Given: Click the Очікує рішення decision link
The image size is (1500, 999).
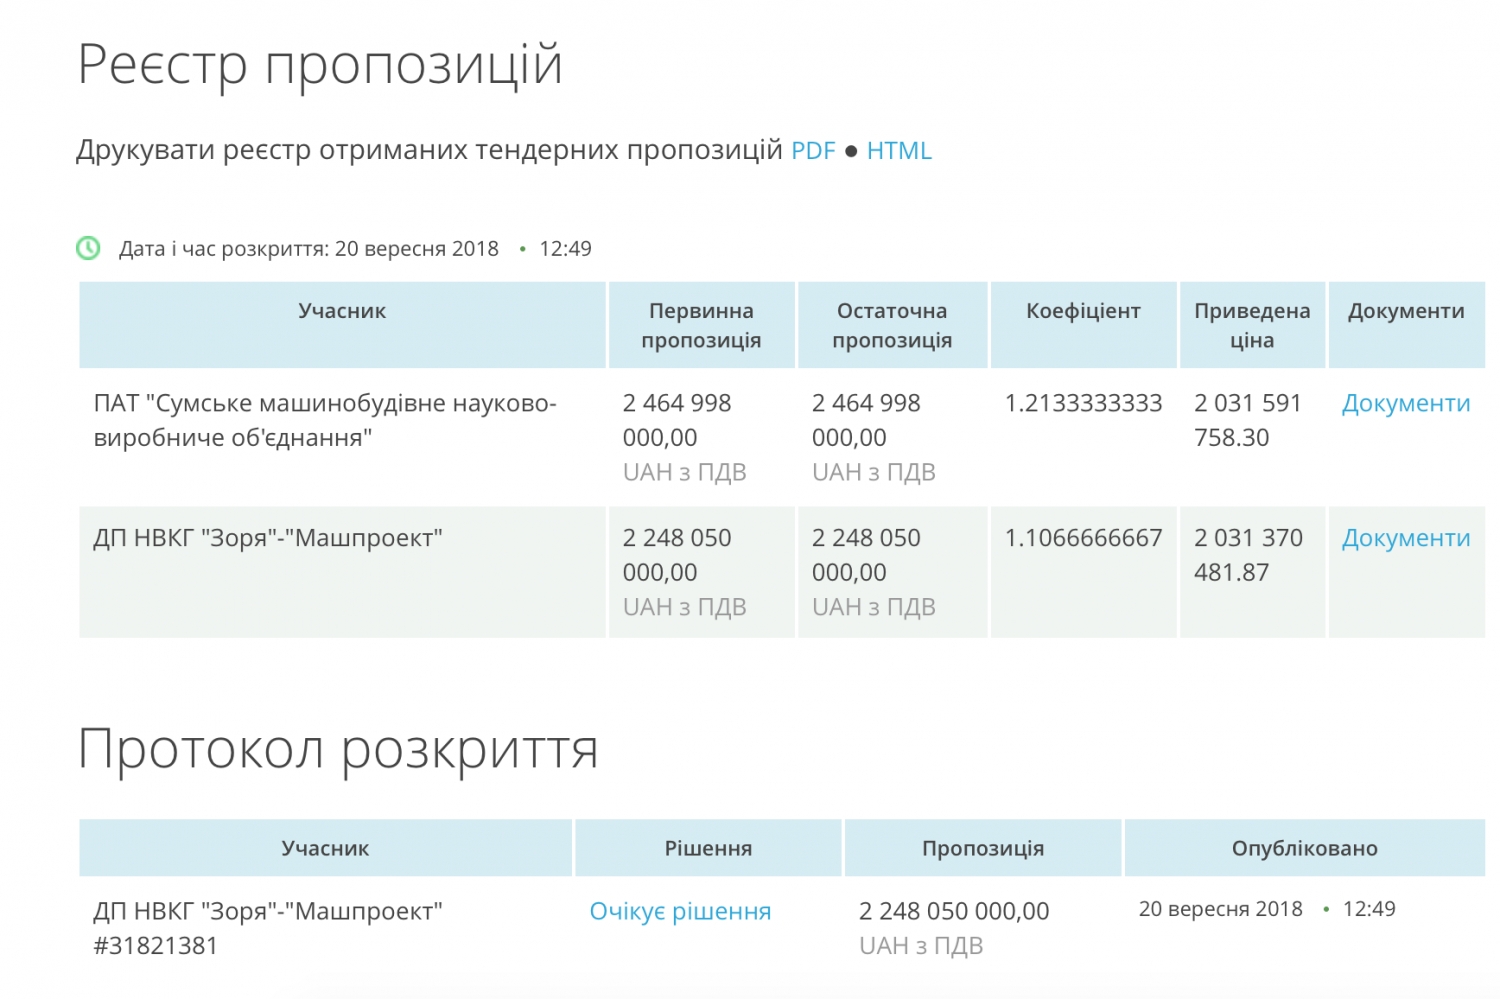Looking at the screenshot, I should 680,911.
